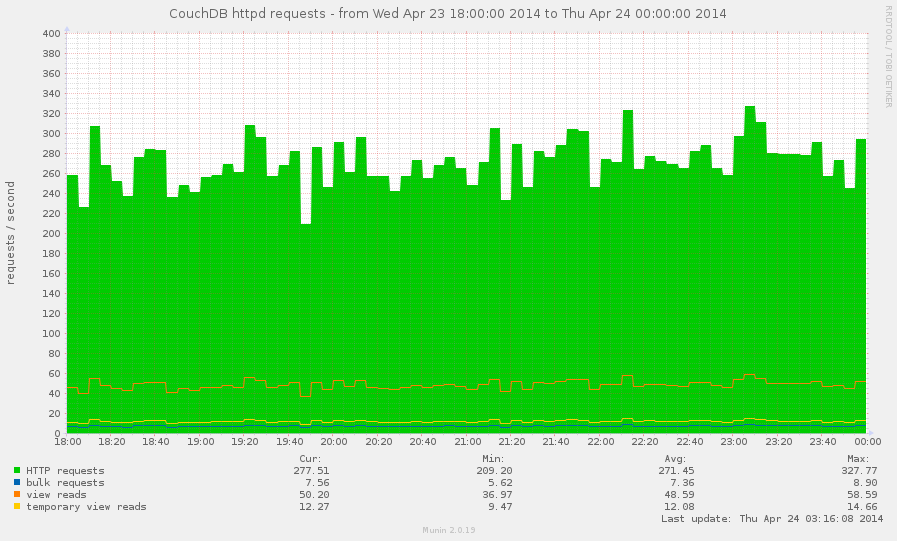Viewport: 897px width, 541px height.
Task: Click view reads current value 50.20
Action: click(315, 495)
